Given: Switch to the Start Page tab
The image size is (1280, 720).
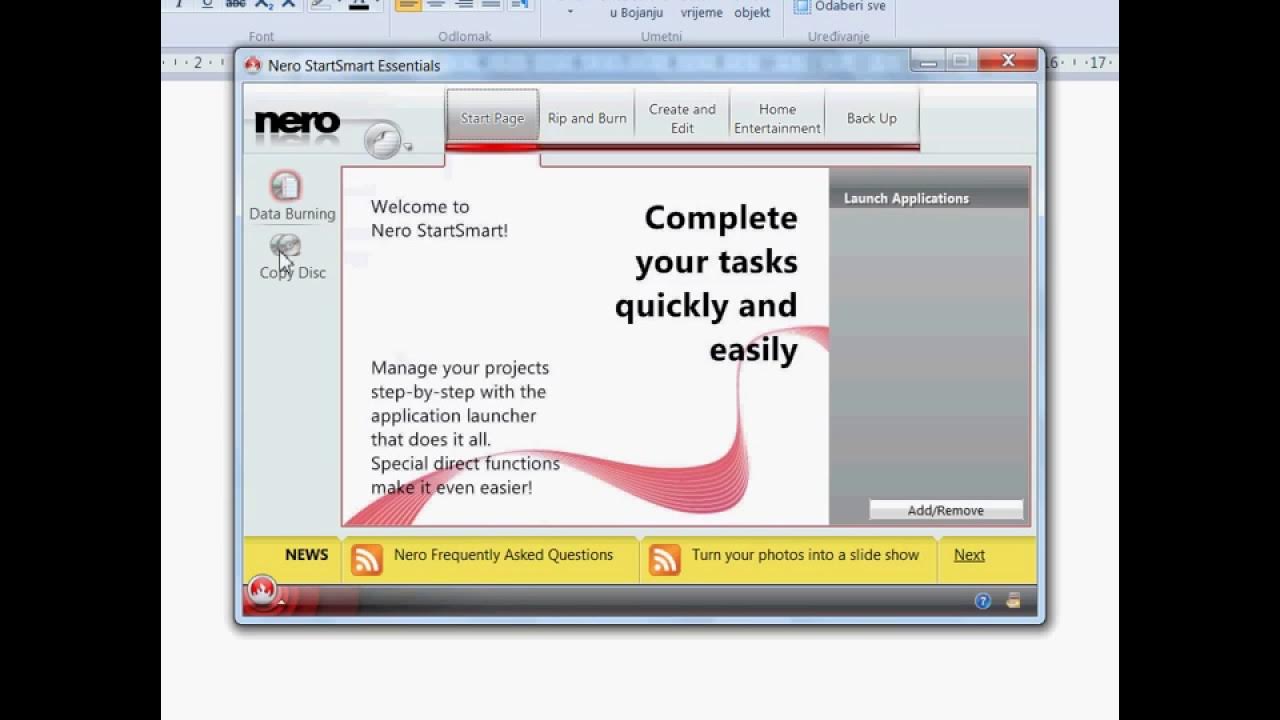Looking at the screenshot, I should 492,118.
